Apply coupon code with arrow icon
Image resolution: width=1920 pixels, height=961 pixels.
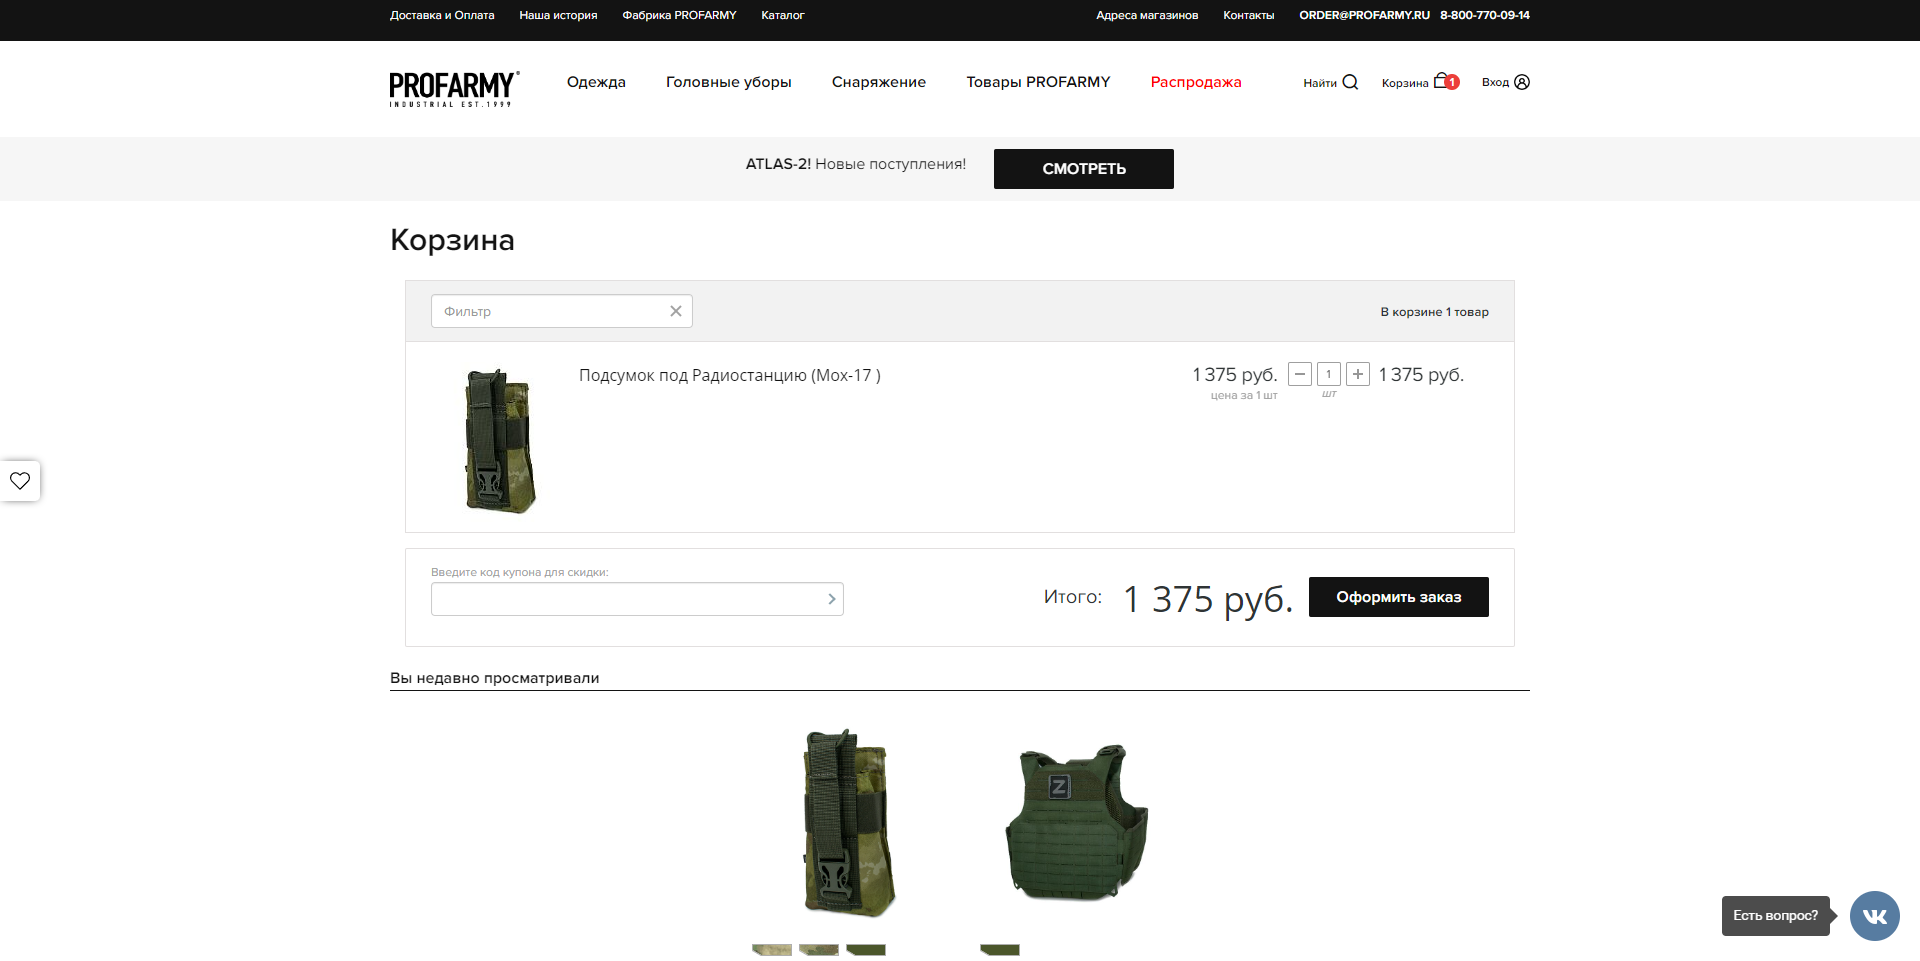[831, 599]
